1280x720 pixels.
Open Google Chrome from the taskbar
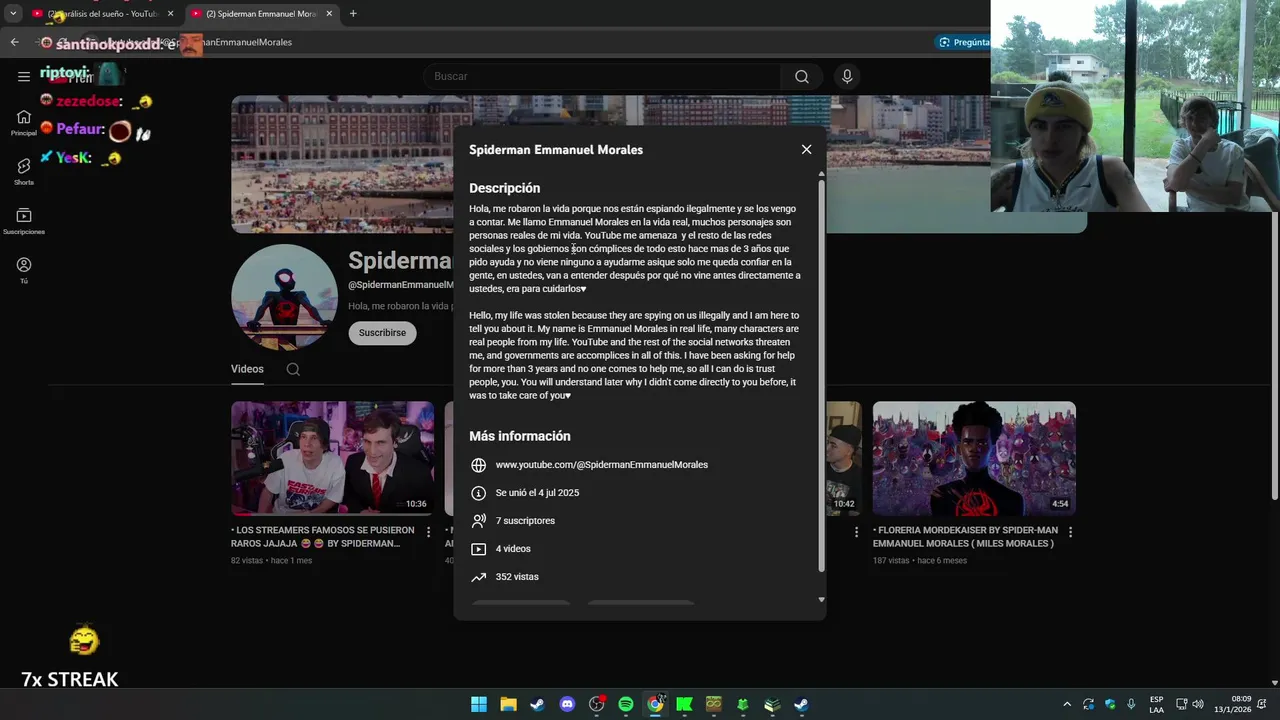655,704
